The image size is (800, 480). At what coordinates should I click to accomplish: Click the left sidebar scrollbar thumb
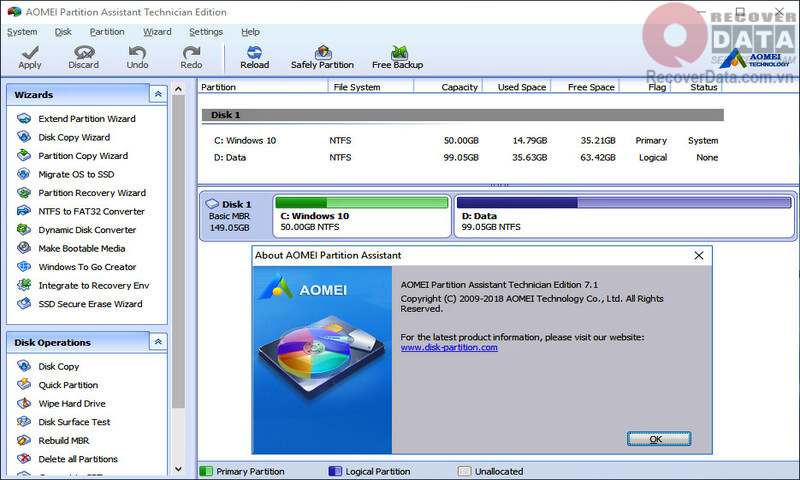point(178,251)
